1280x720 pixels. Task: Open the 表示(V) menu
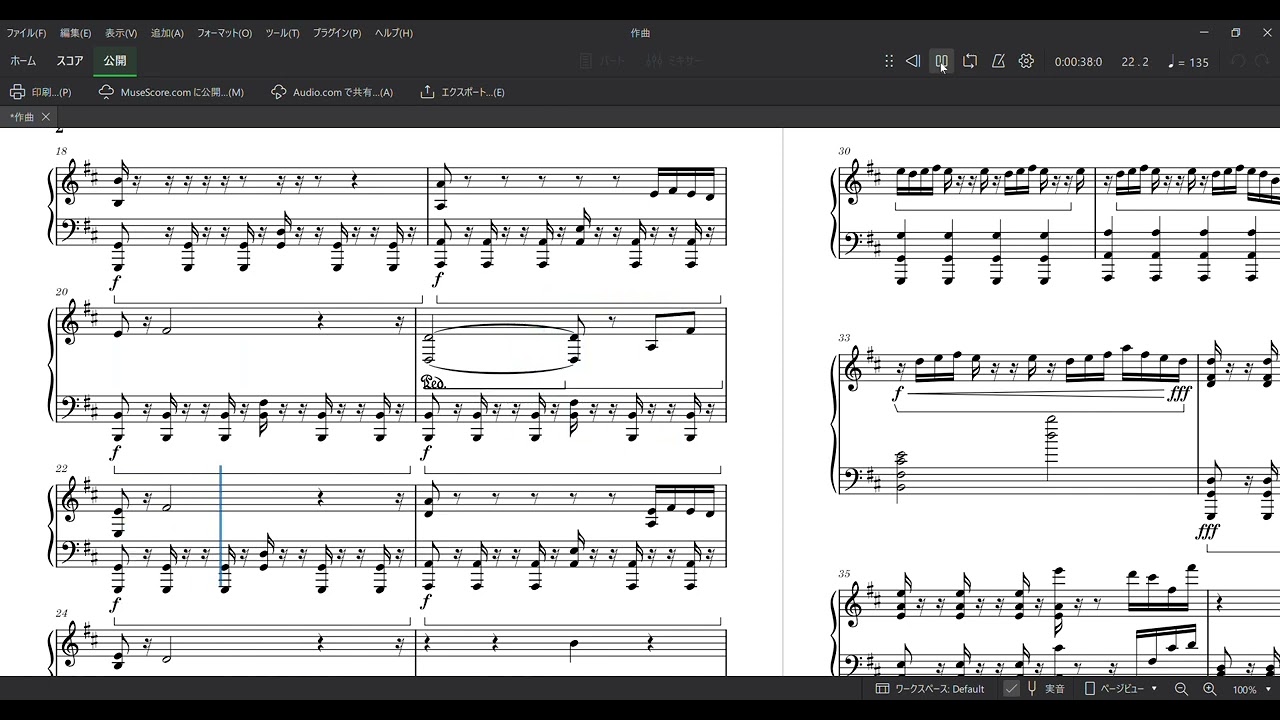tap(121, 33)
